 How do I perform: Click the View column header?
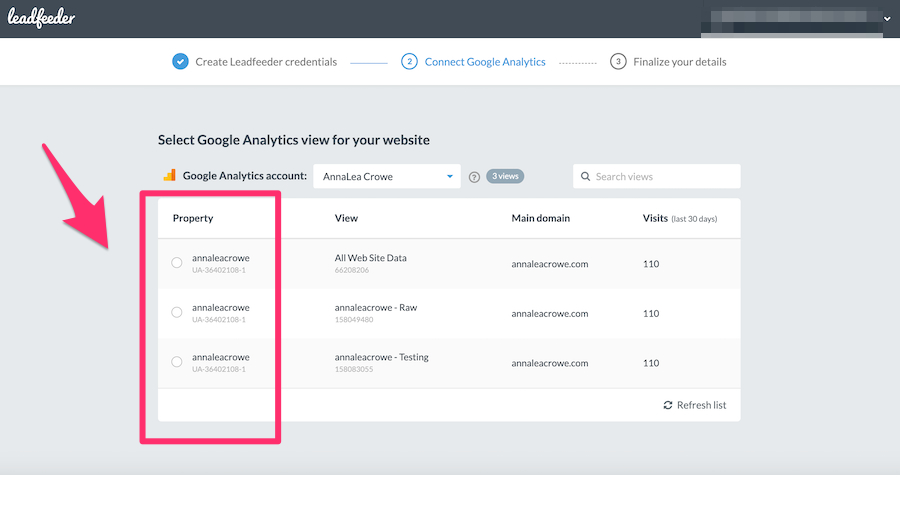point(346,218)
